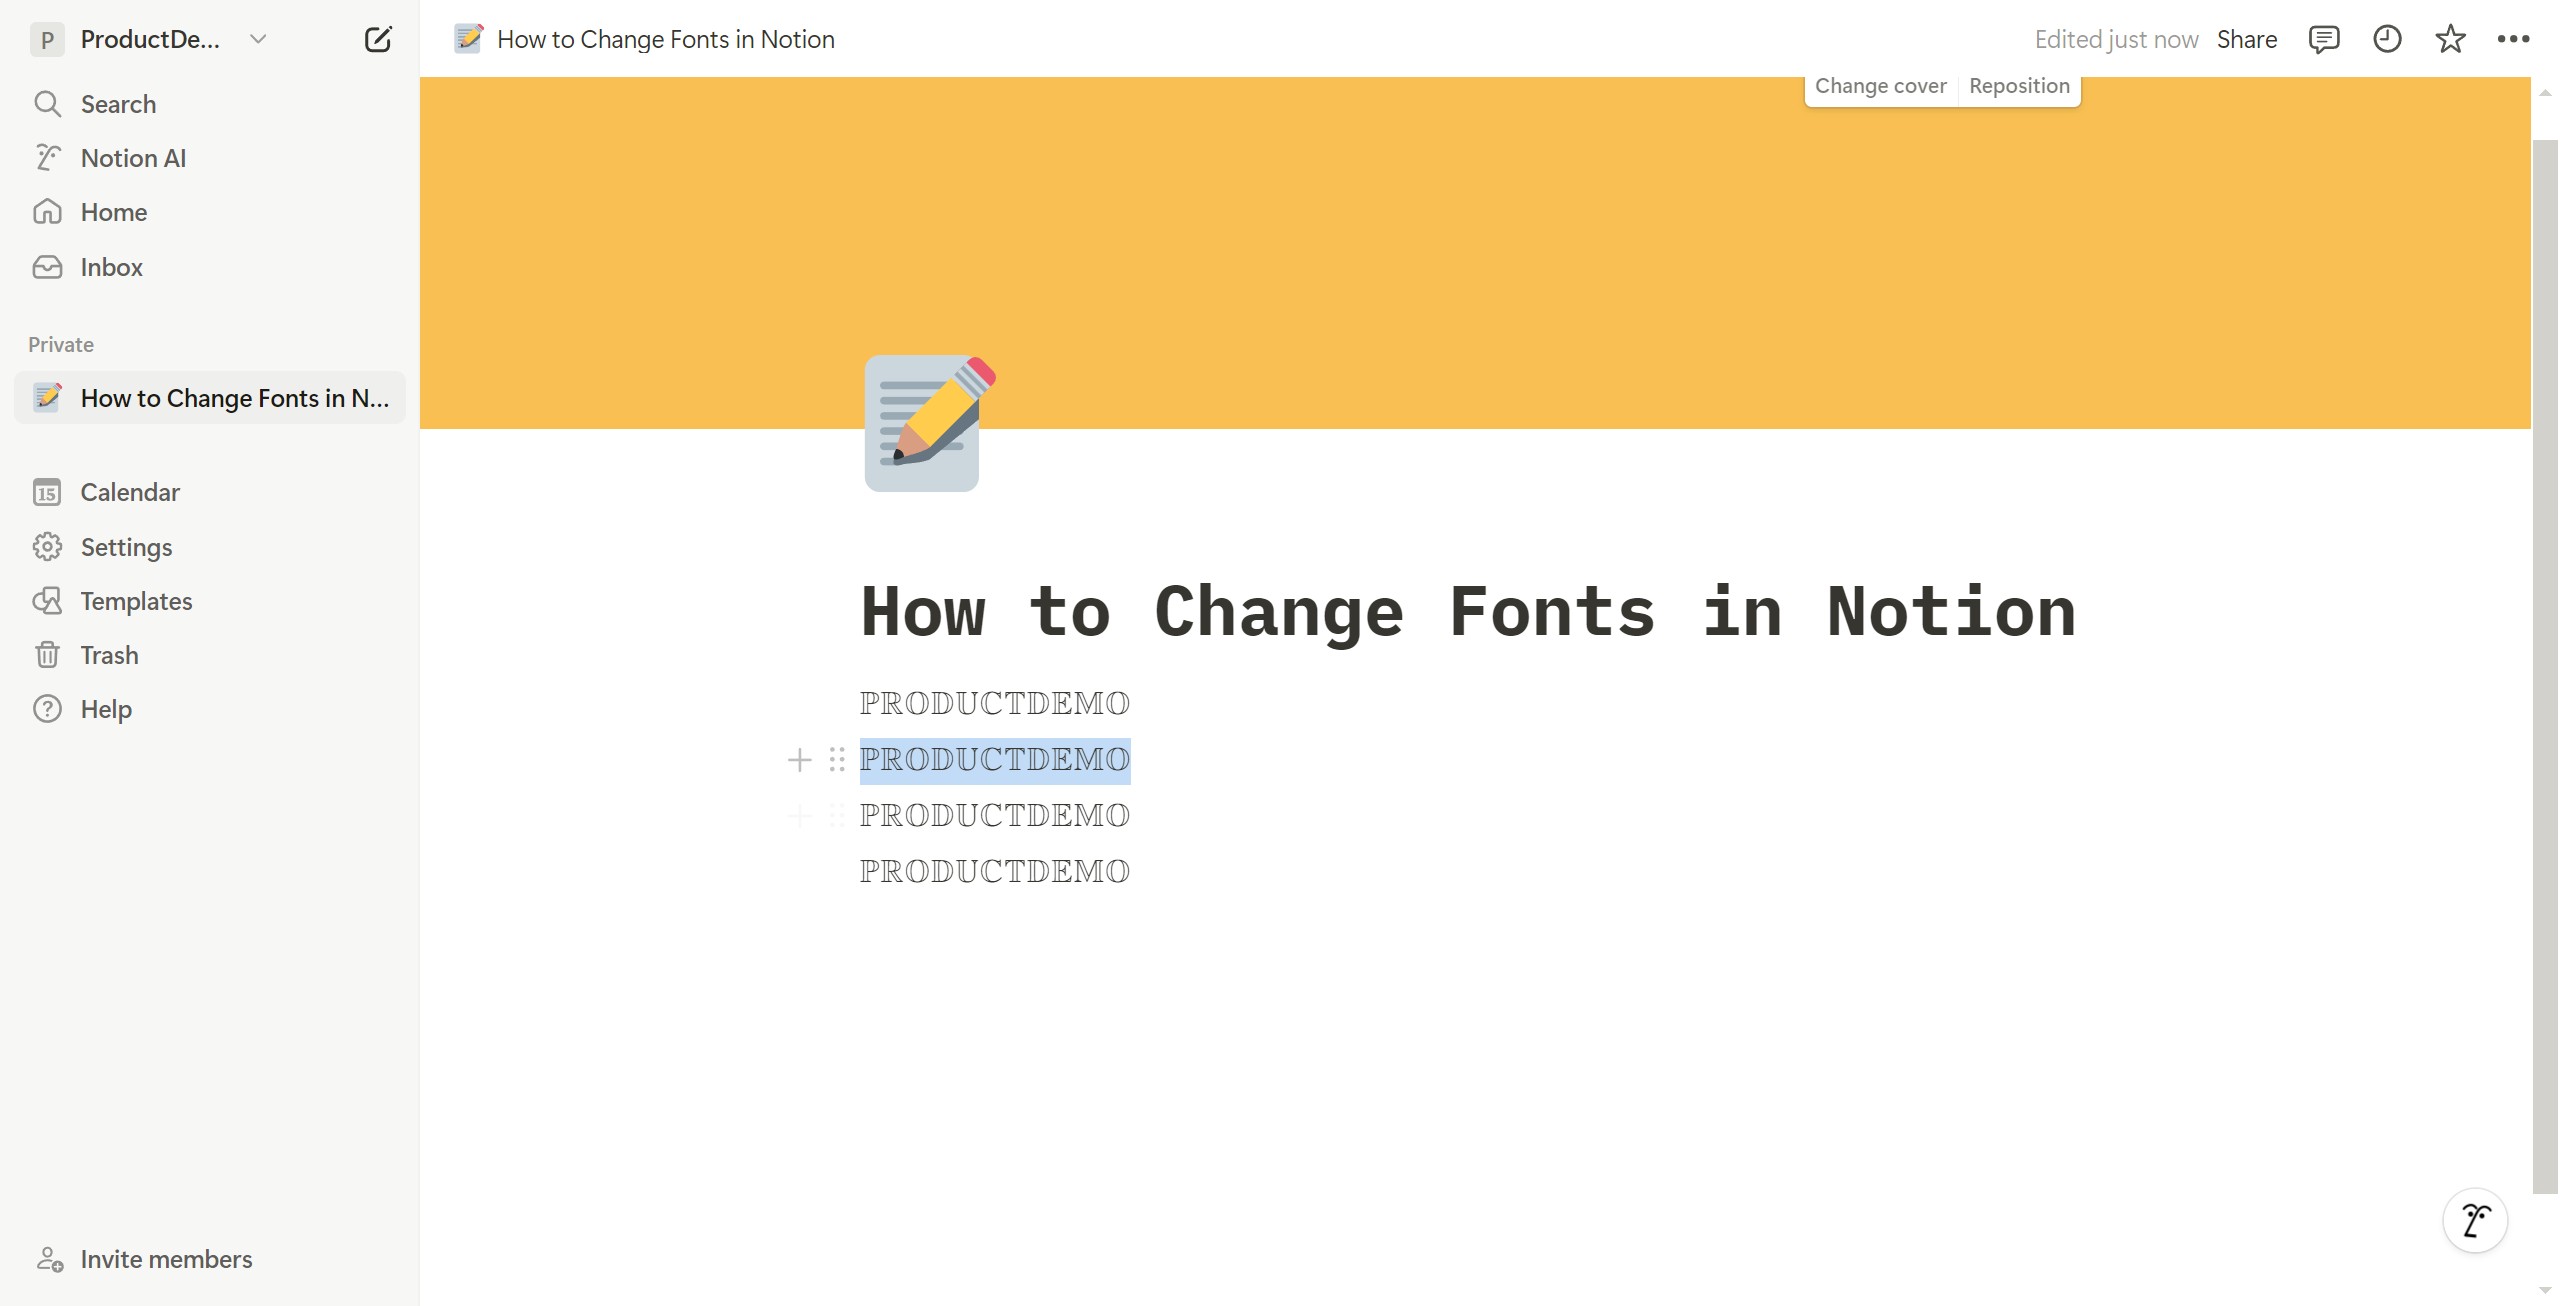
Task: Open Search in the sidebar
Action: 210,104
